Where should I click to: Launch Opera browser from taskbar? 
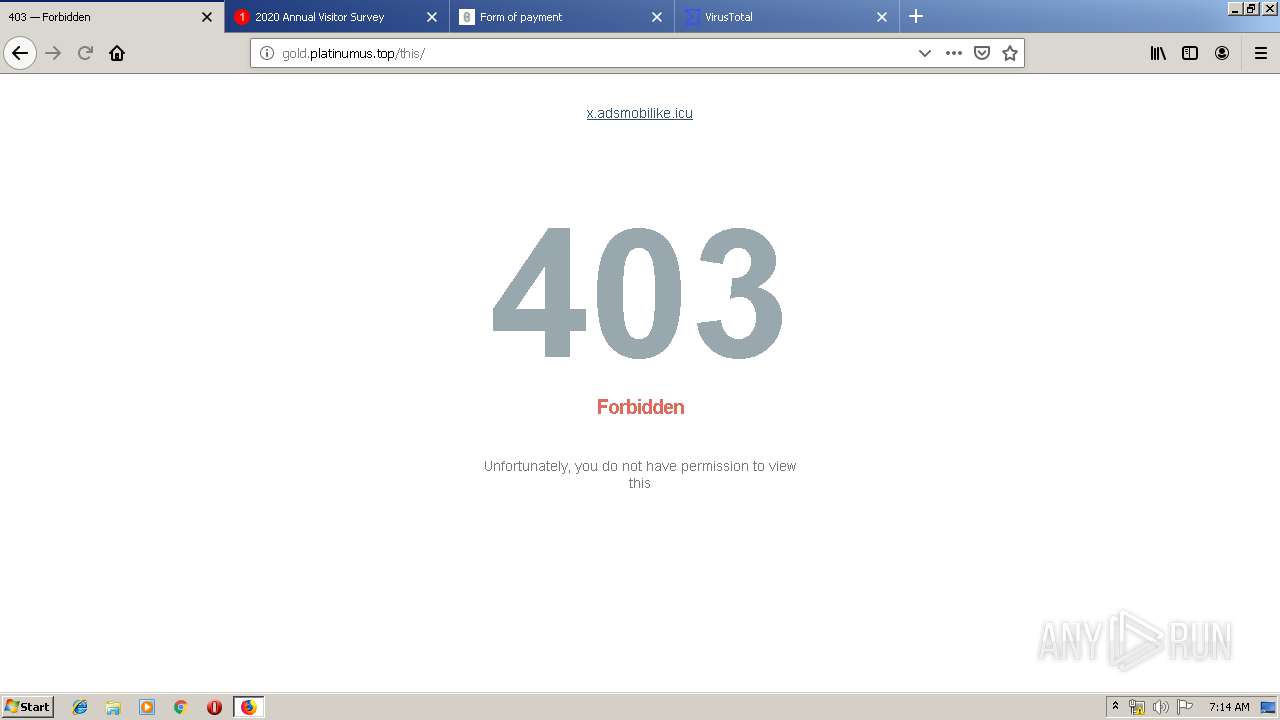tap(214, 707)
